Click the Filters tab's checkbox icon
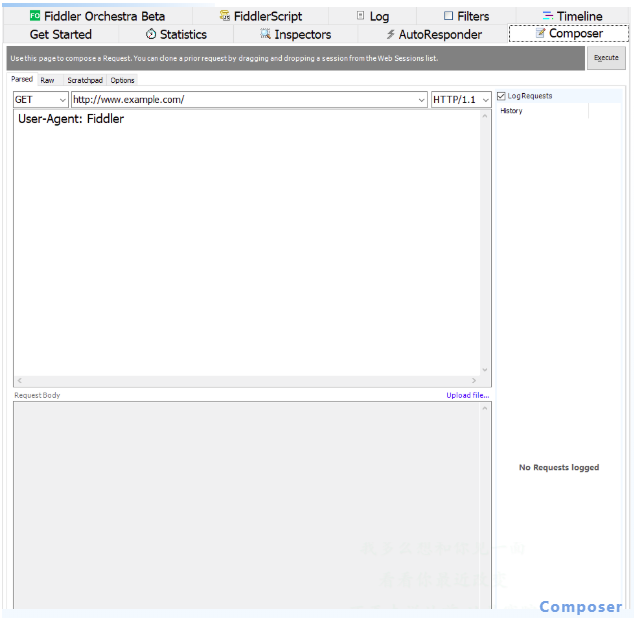This screenshot has height=618, width=634. tap(448, 16)
